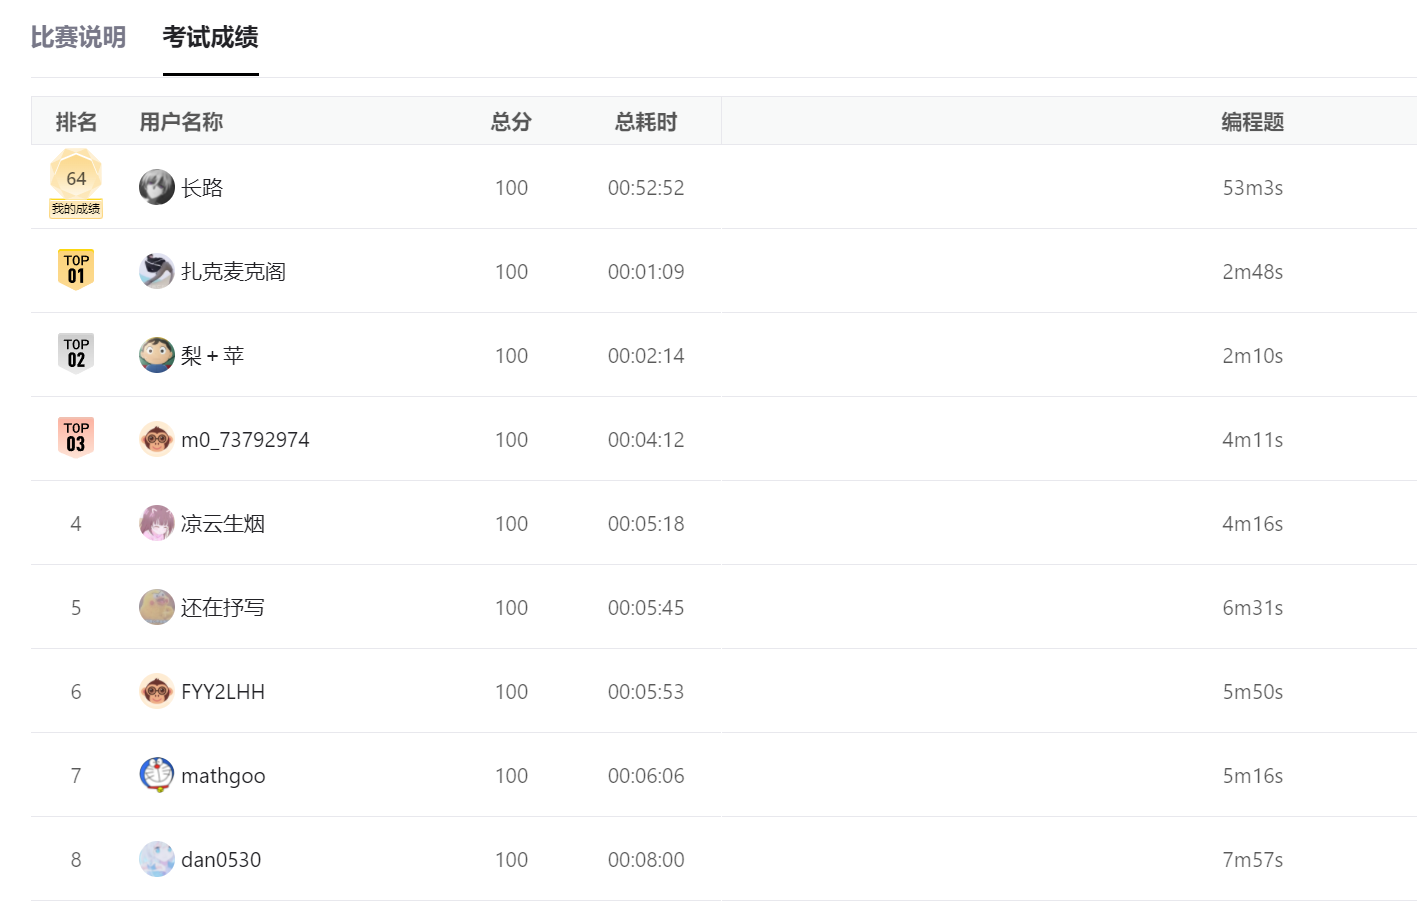
Task: Open avatar of user dan0530
Action: coord(157,859)
